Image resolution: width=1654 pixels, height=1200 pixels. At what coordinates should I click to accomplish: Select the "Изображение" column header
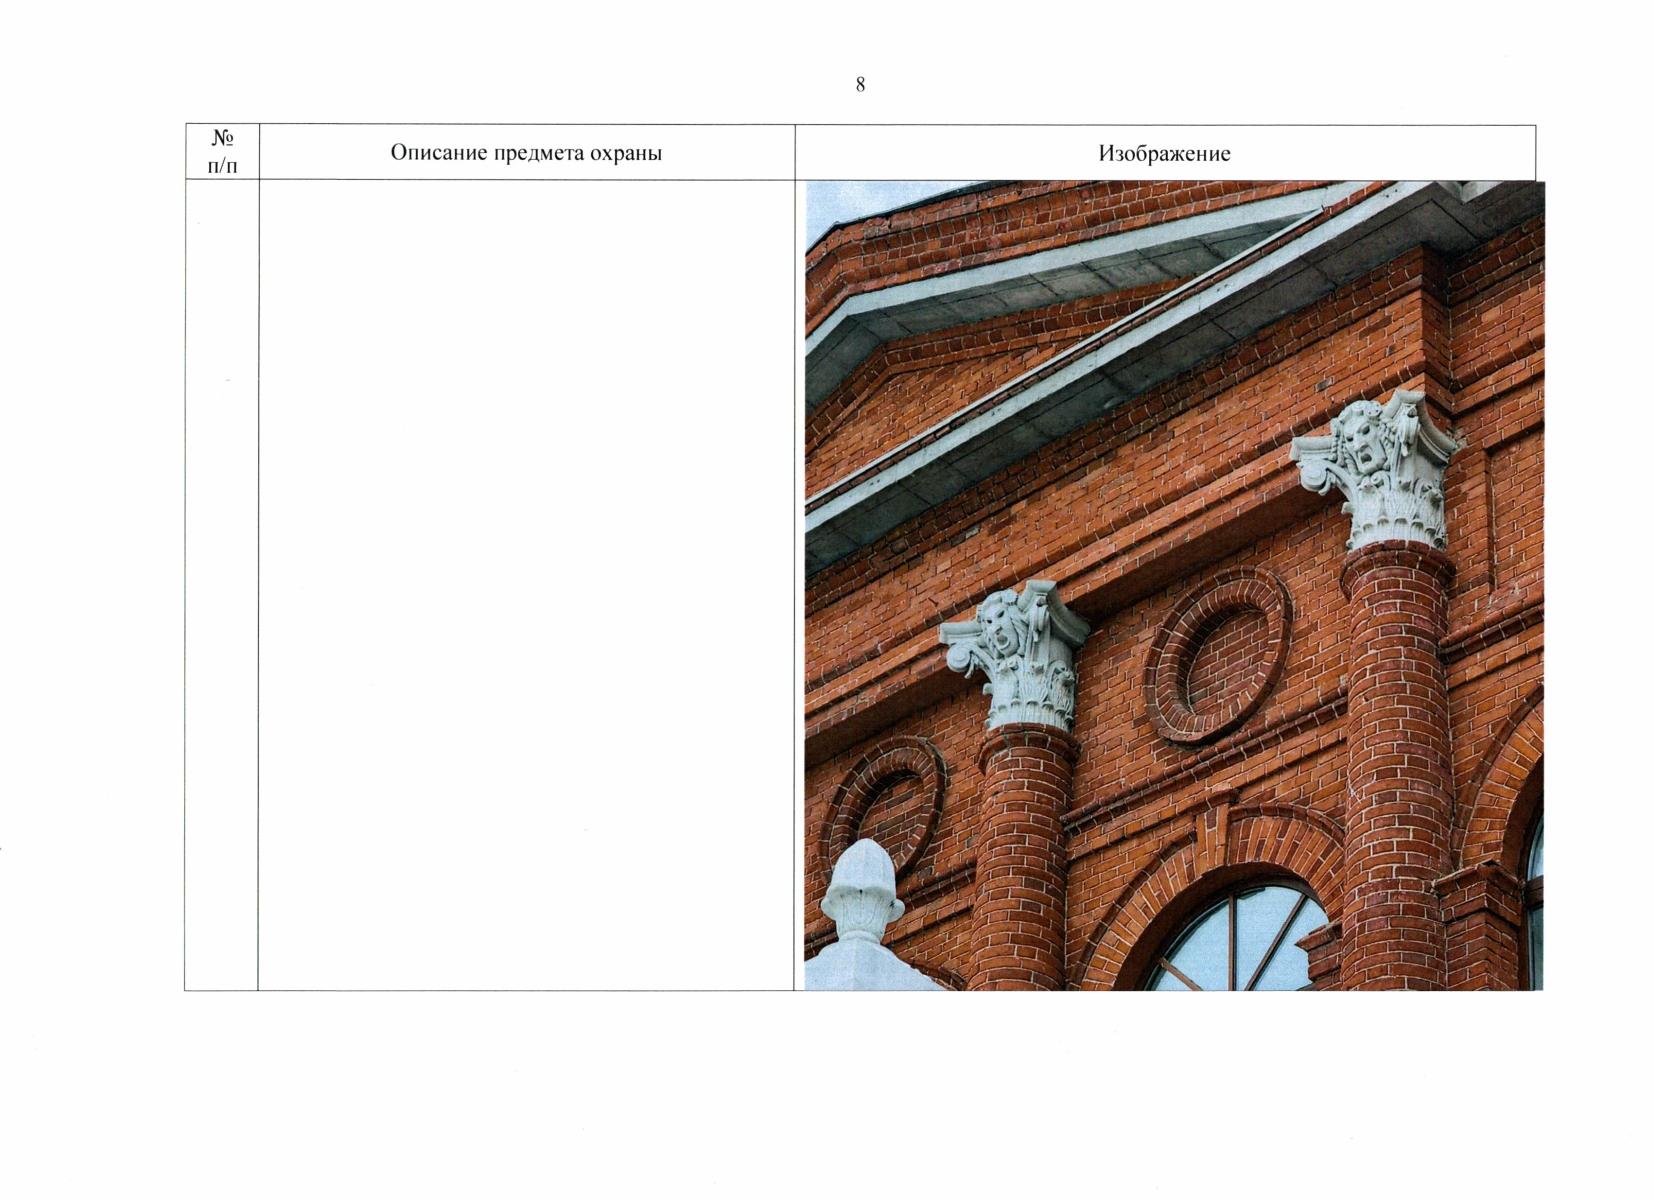click(x=1164, y=153)
